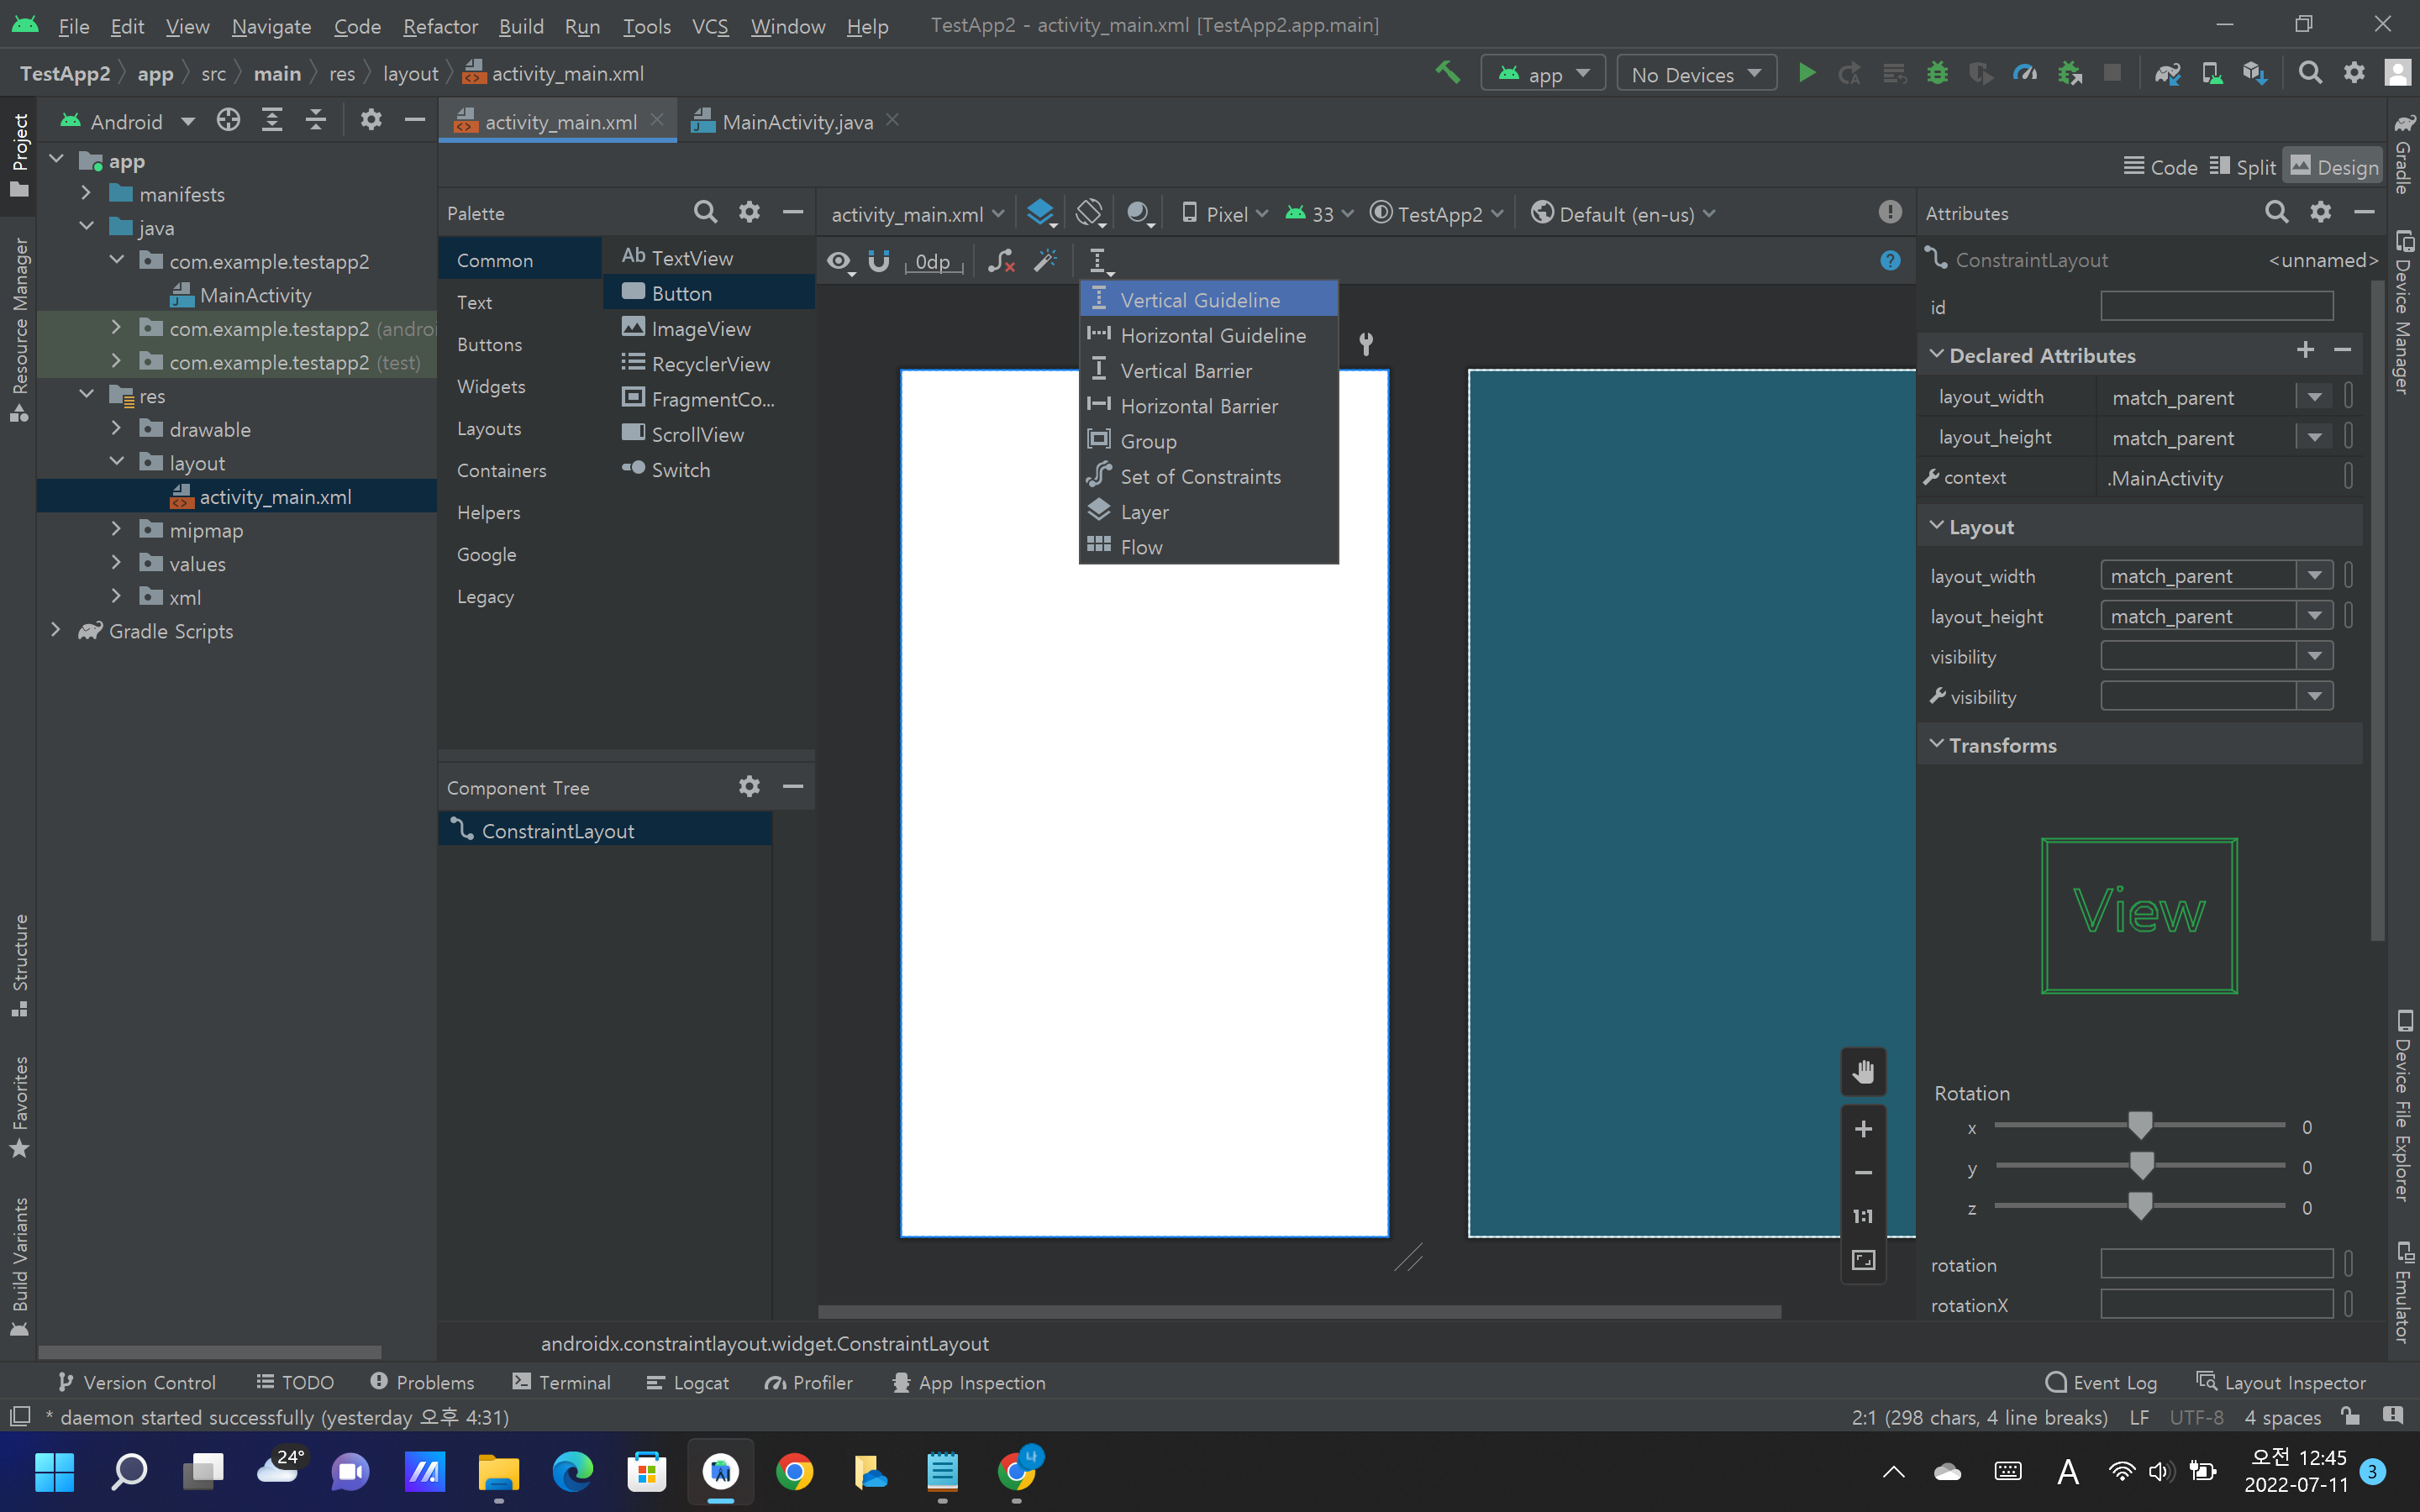Screen dimensions: 2420x1512
Task: Open the View Options eye menu
Action: click(839, 261)
